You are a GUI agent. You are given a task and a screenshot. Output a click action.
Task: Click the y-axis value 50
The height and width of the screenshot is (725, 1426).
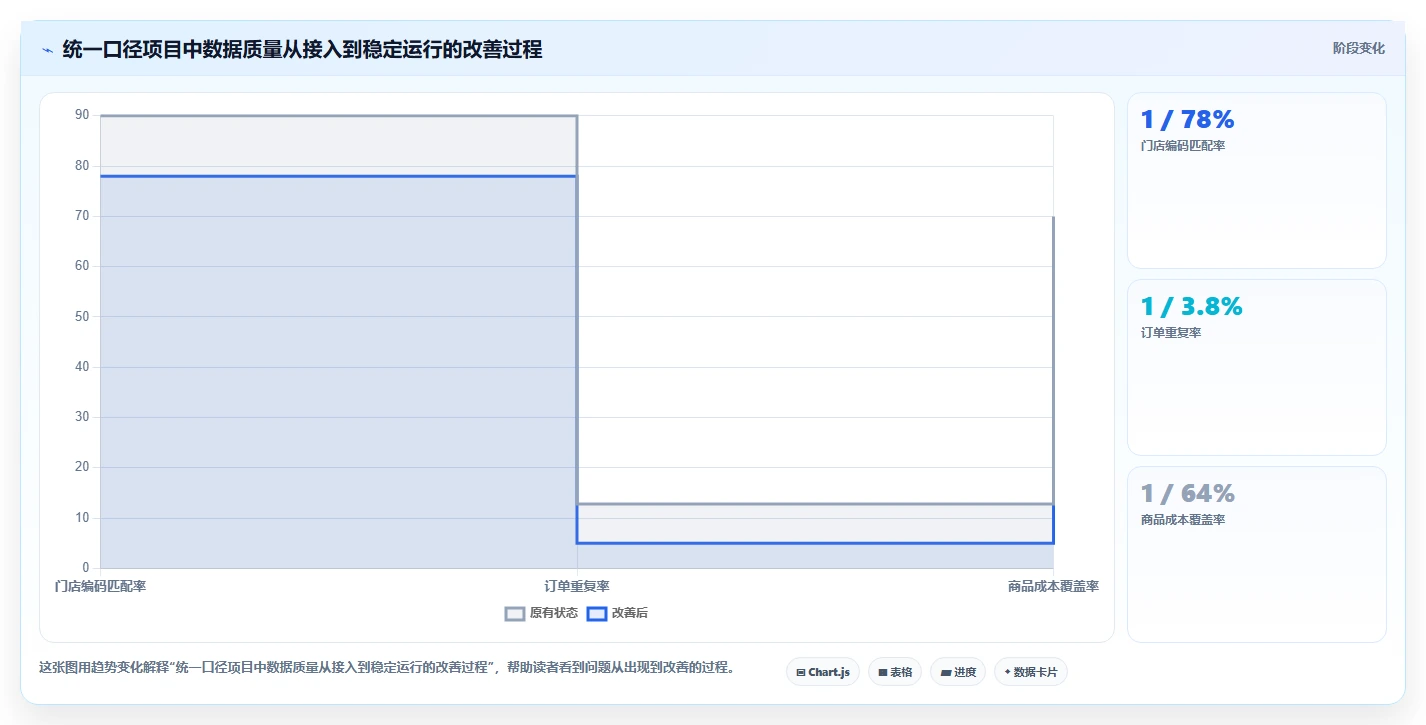click(82, 316)
